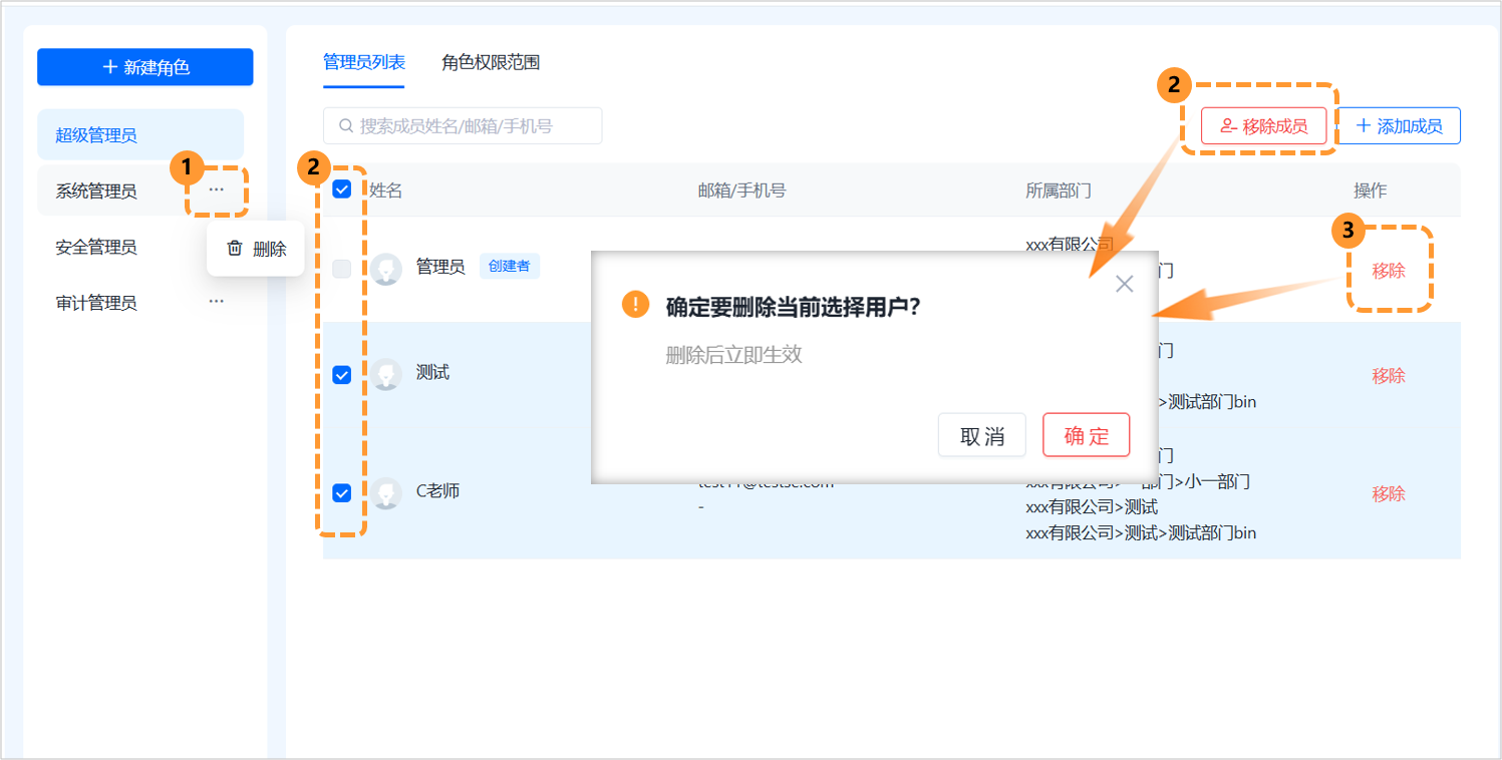This screenshot has width=1502, height=760.
Task: Click the 创建者 badge next to 管理员
Action: tap(510, 266)
